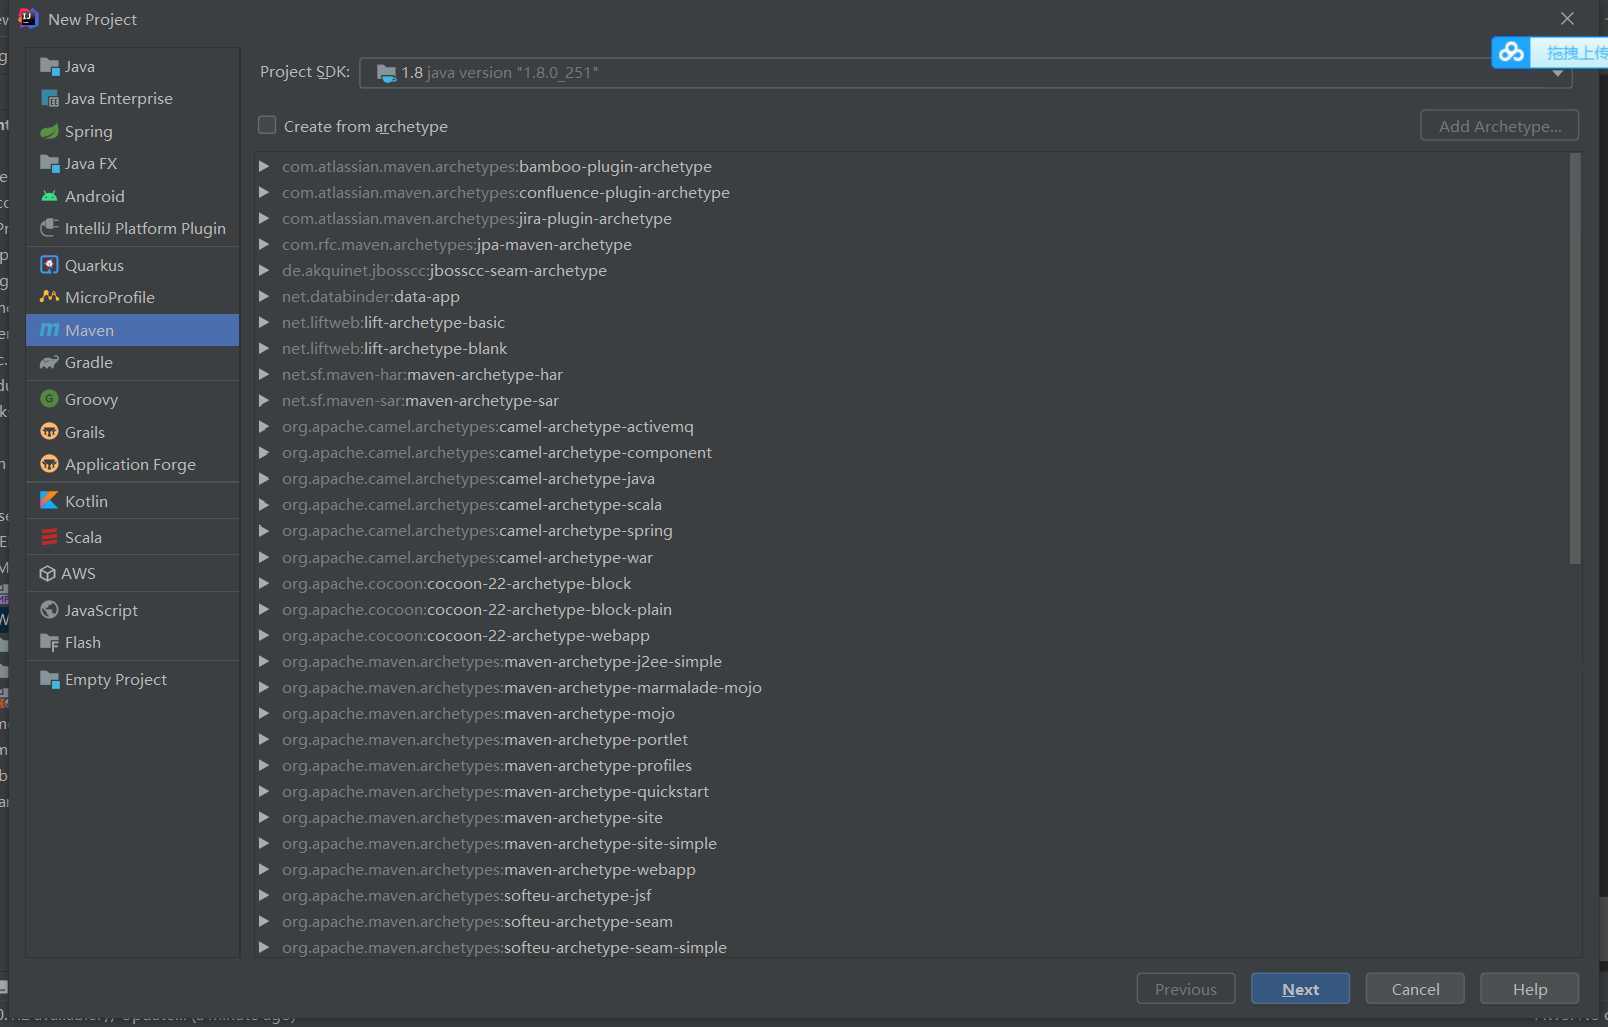The height and width of the screenshot is (1027, 1608).
Task: Close the New Project dialog
Action: (x=1567, y=19)
